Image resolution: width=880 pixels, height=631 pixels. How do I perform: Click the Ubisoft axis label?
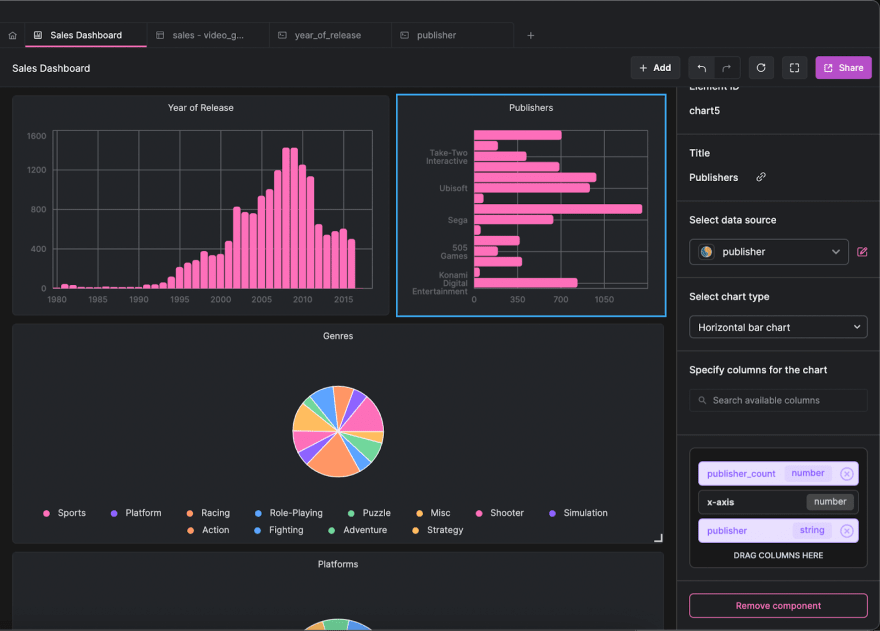(x=453, y=188)
